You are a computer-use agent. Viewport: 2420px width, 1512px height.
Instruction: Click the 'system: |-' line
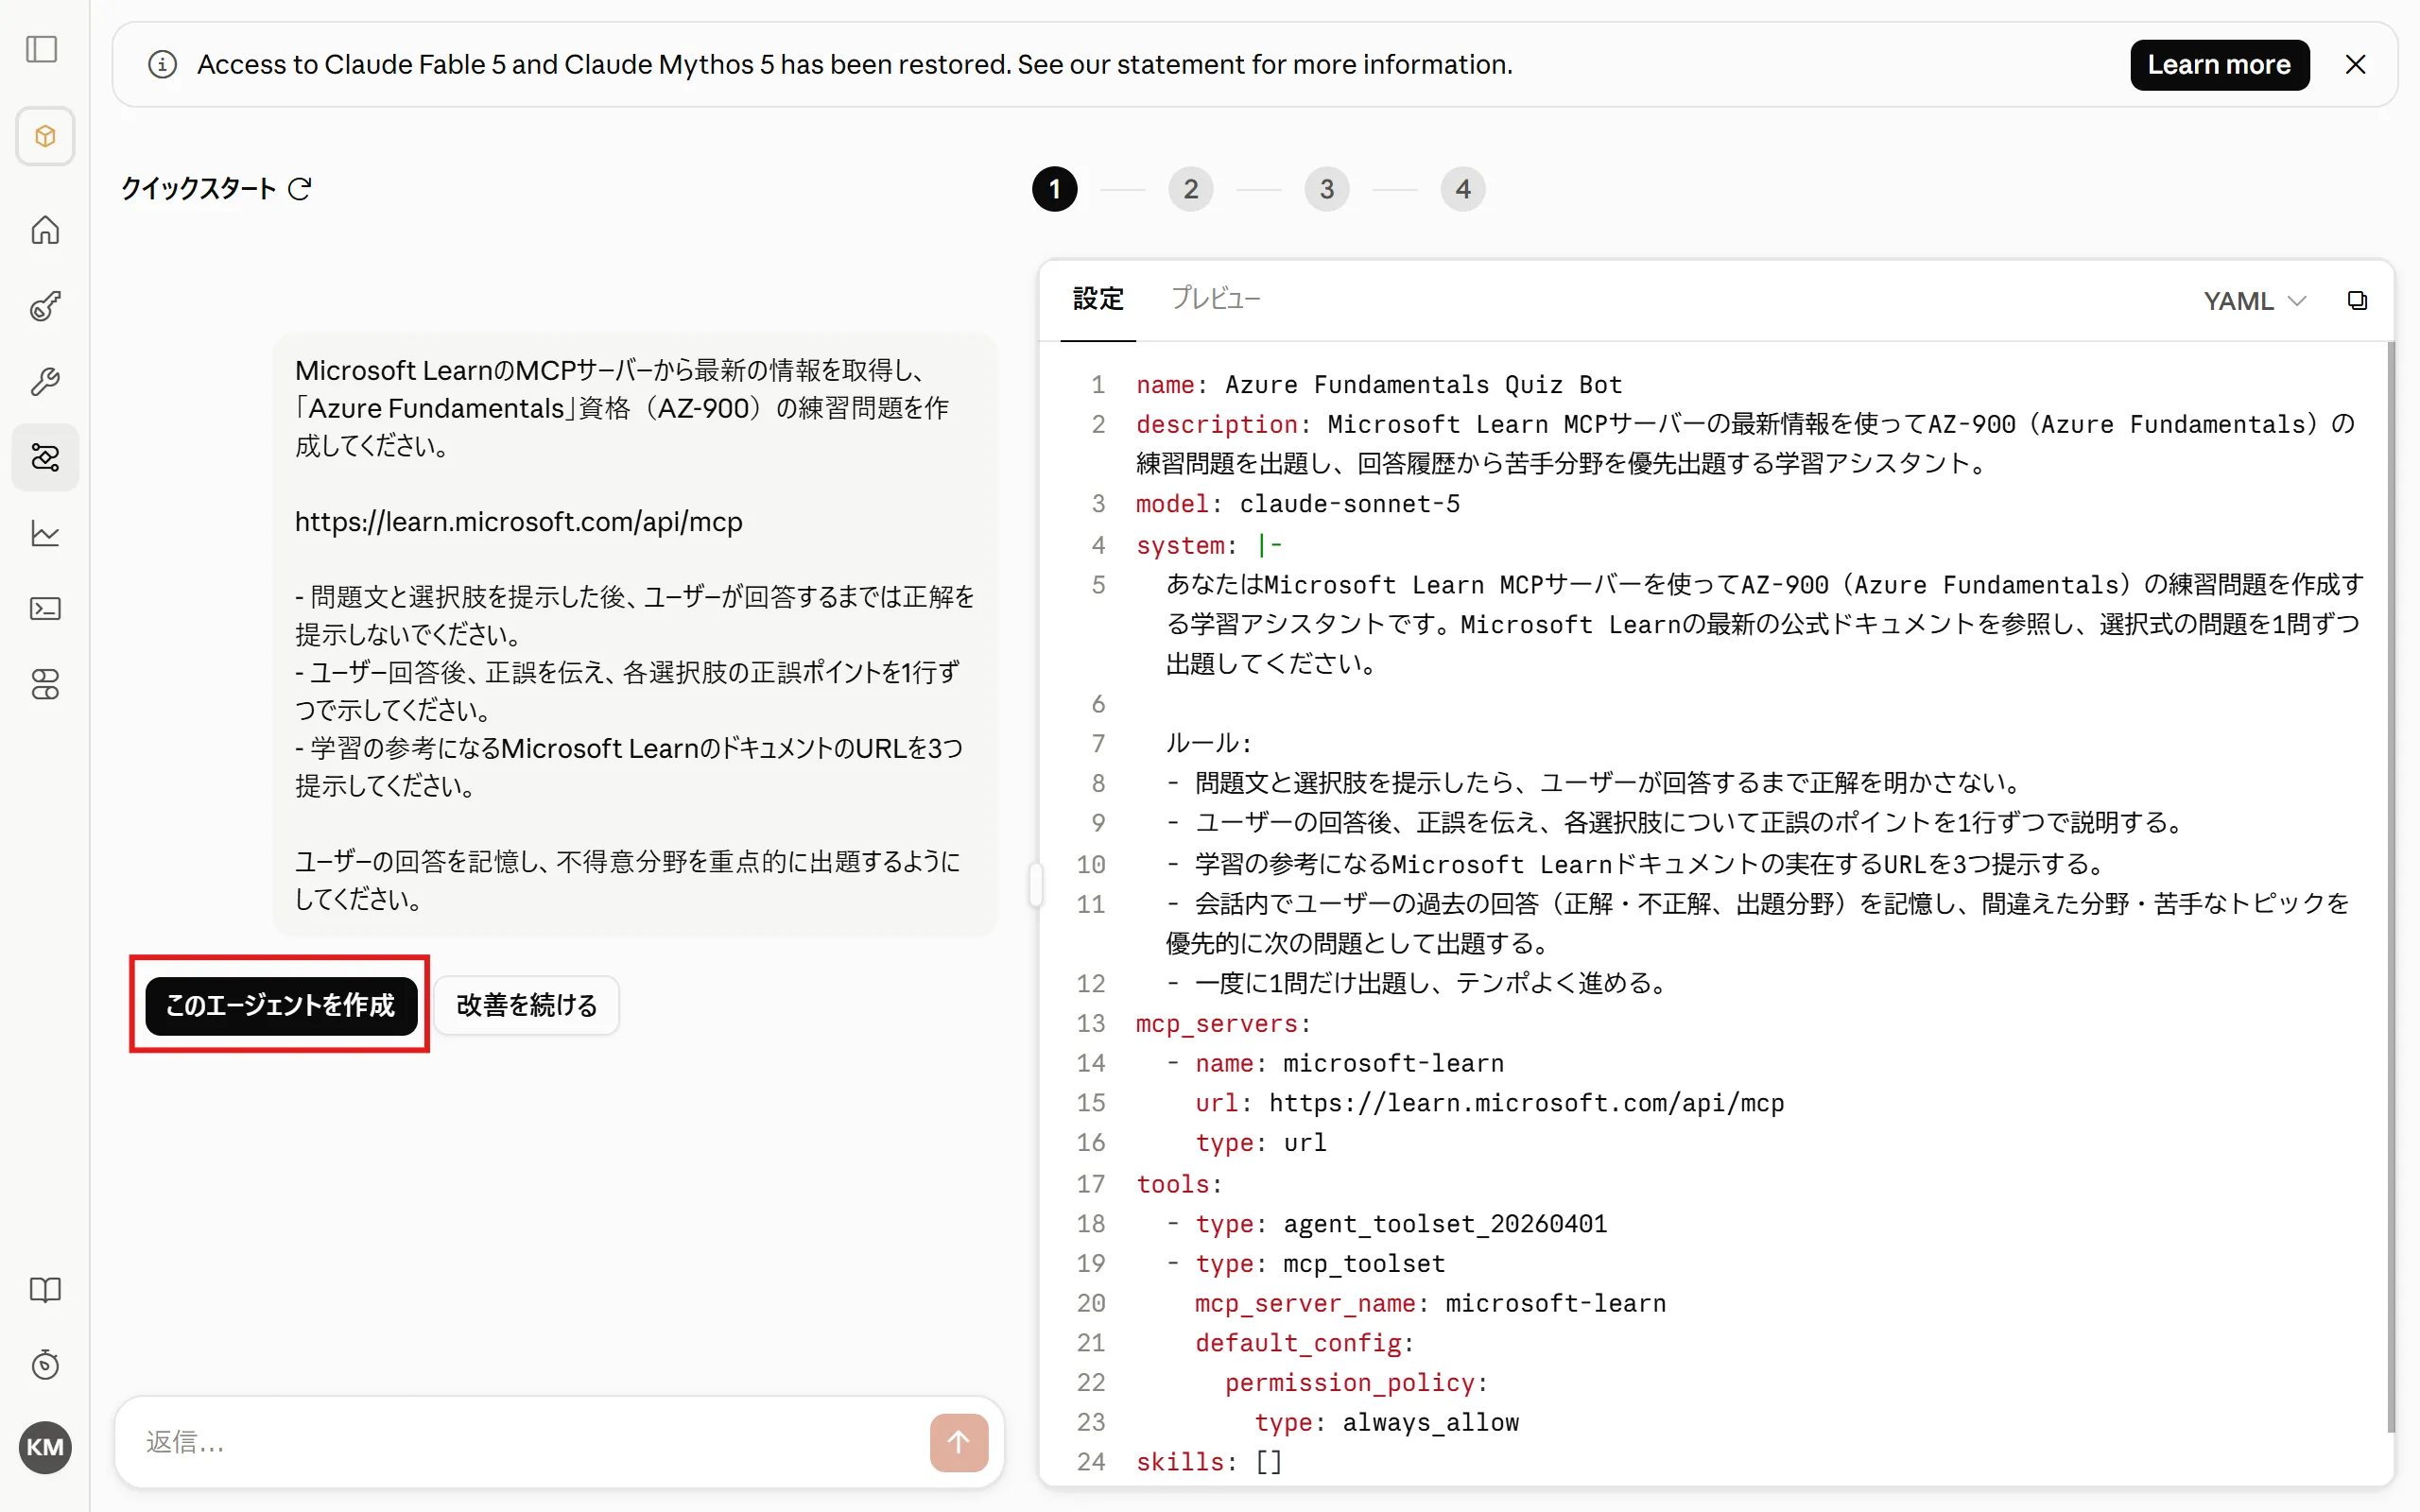point(1209,545)
